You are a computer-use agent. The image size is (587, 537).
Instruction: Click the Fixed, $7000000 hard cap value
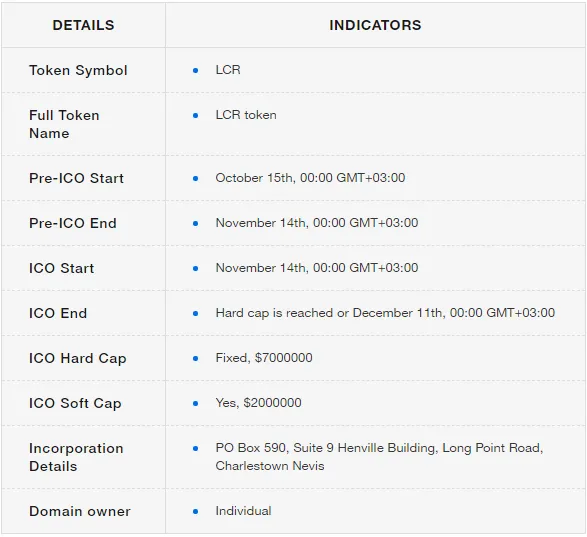point(264,358)
